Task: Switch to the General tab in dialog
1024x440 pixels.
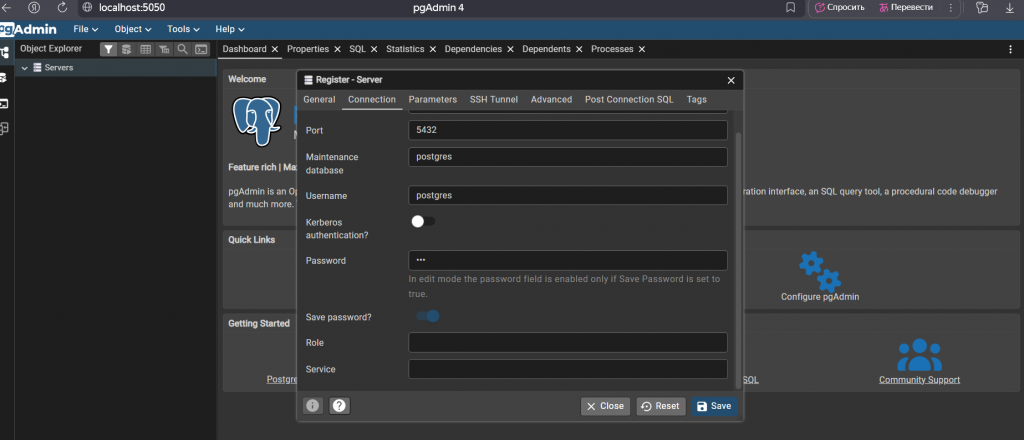Action: pyautogui.click(x=319, y=99)
